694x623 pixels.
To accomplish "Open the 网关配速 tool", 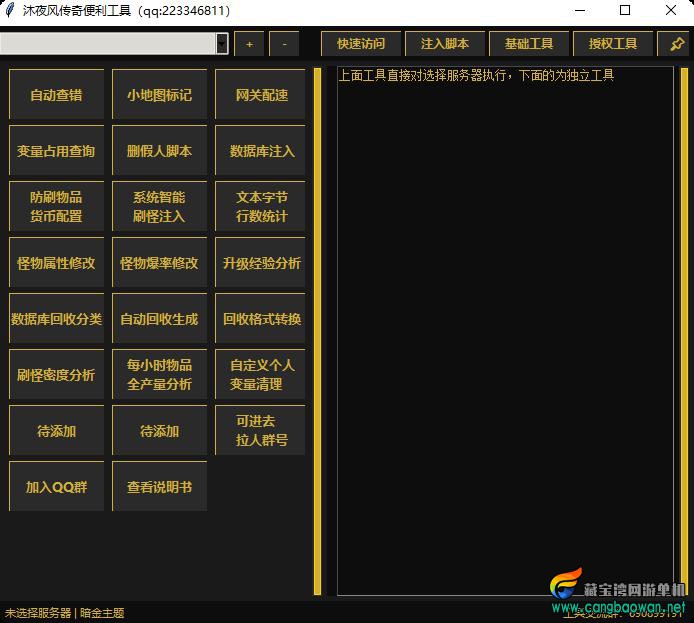I will pos(260,94).
